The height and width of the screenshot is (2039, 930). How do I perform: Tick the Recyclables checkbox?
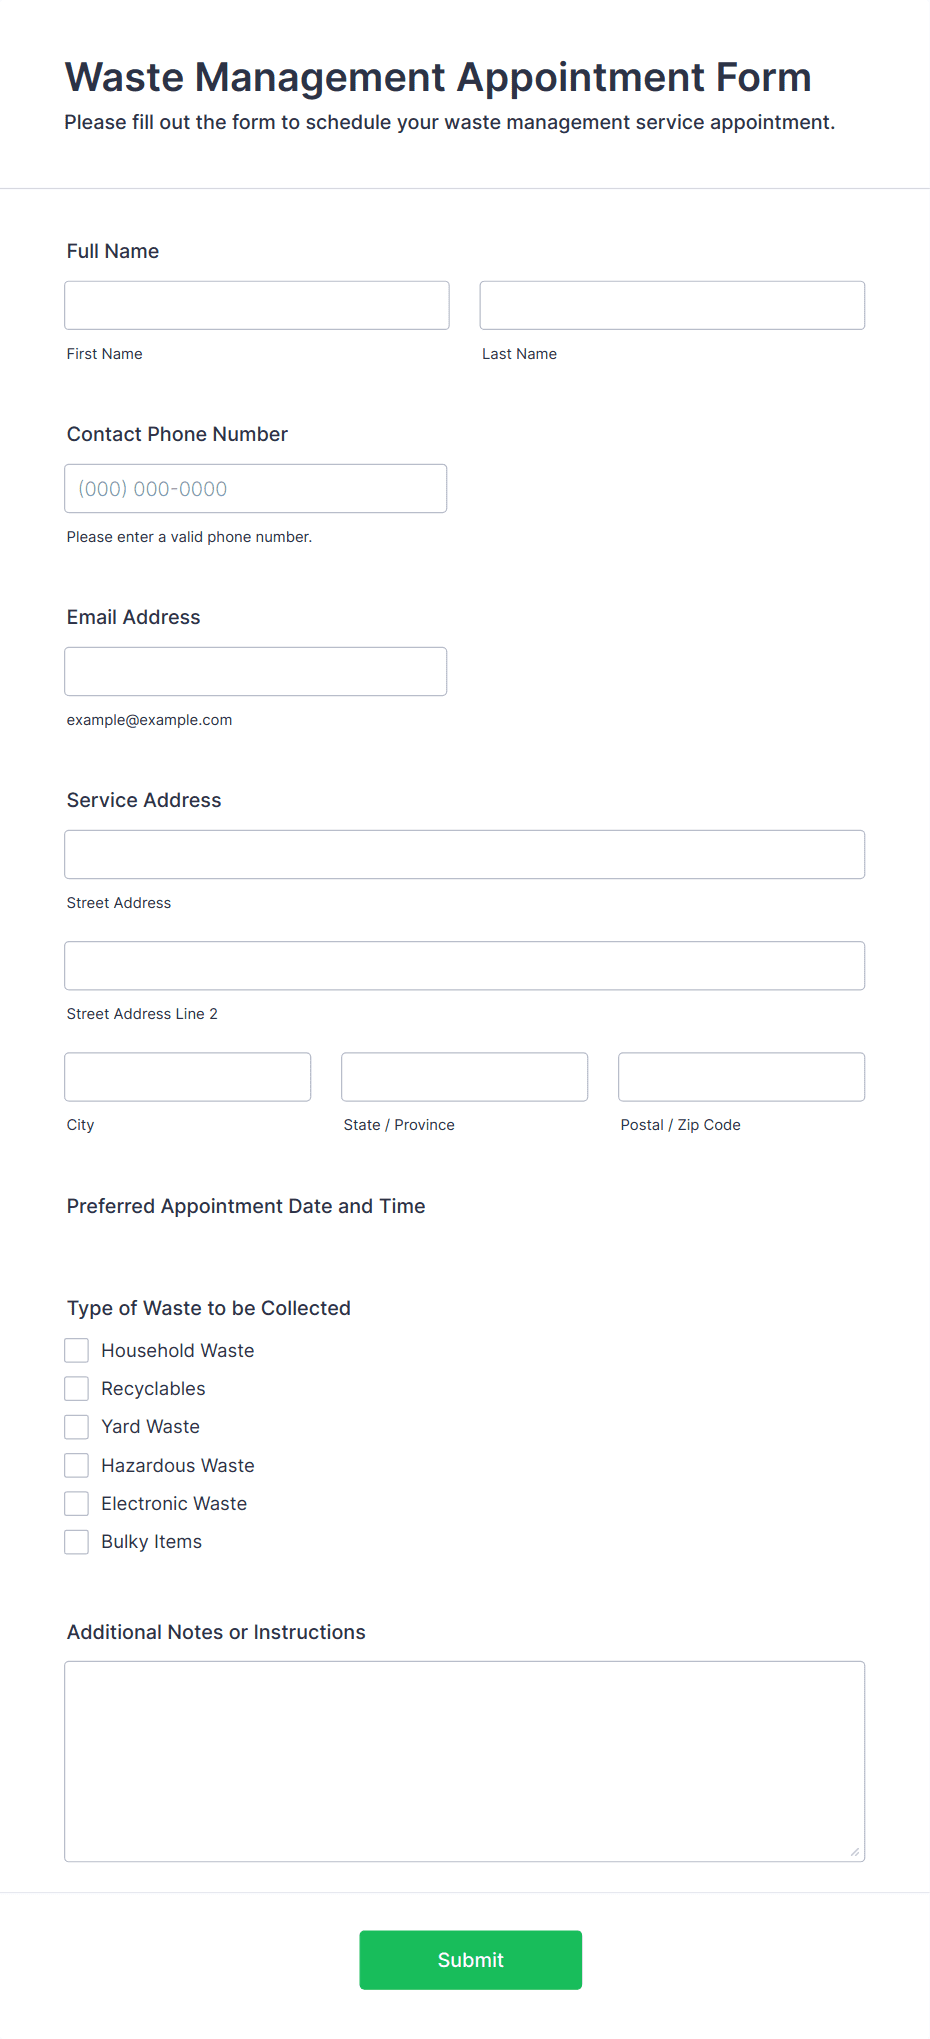click(77, 1388)
